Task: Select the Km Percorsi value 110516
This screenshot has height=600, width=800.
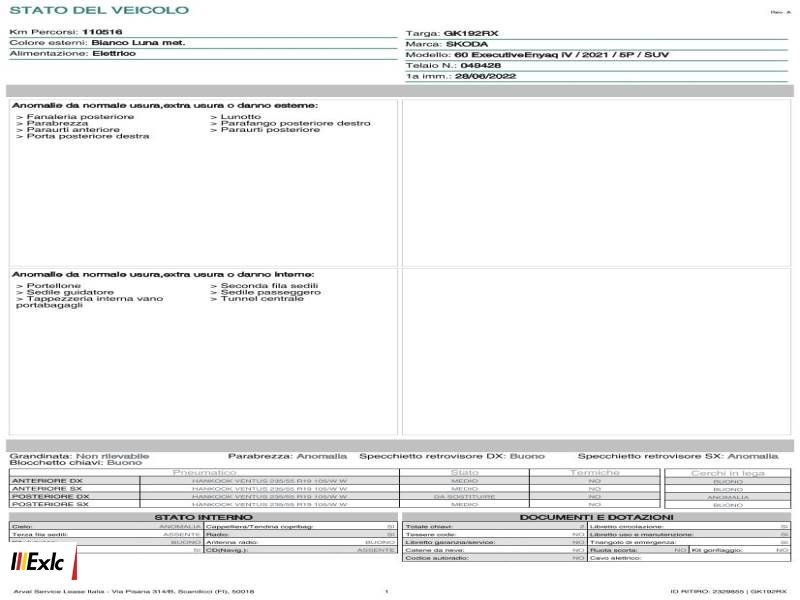Action: click(102, 32)
